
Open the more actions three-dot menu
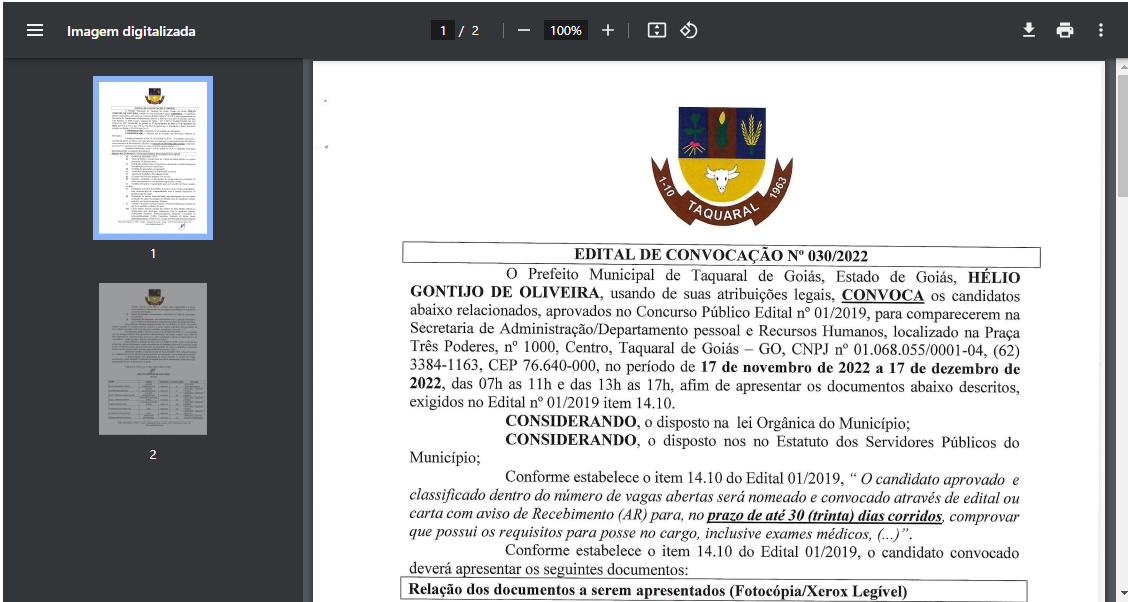point(1101,30)
